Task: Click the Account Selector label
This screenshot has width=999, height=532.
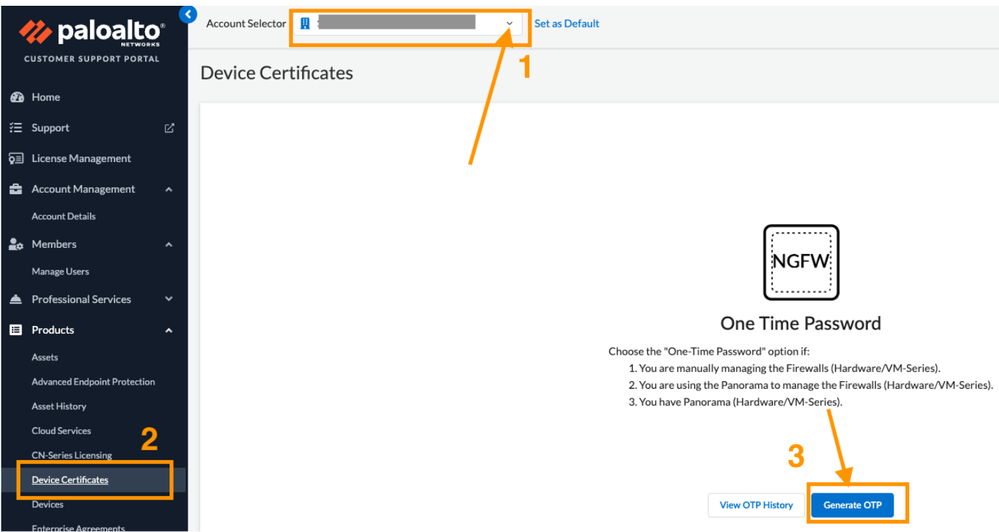Action: coord(246,24)
